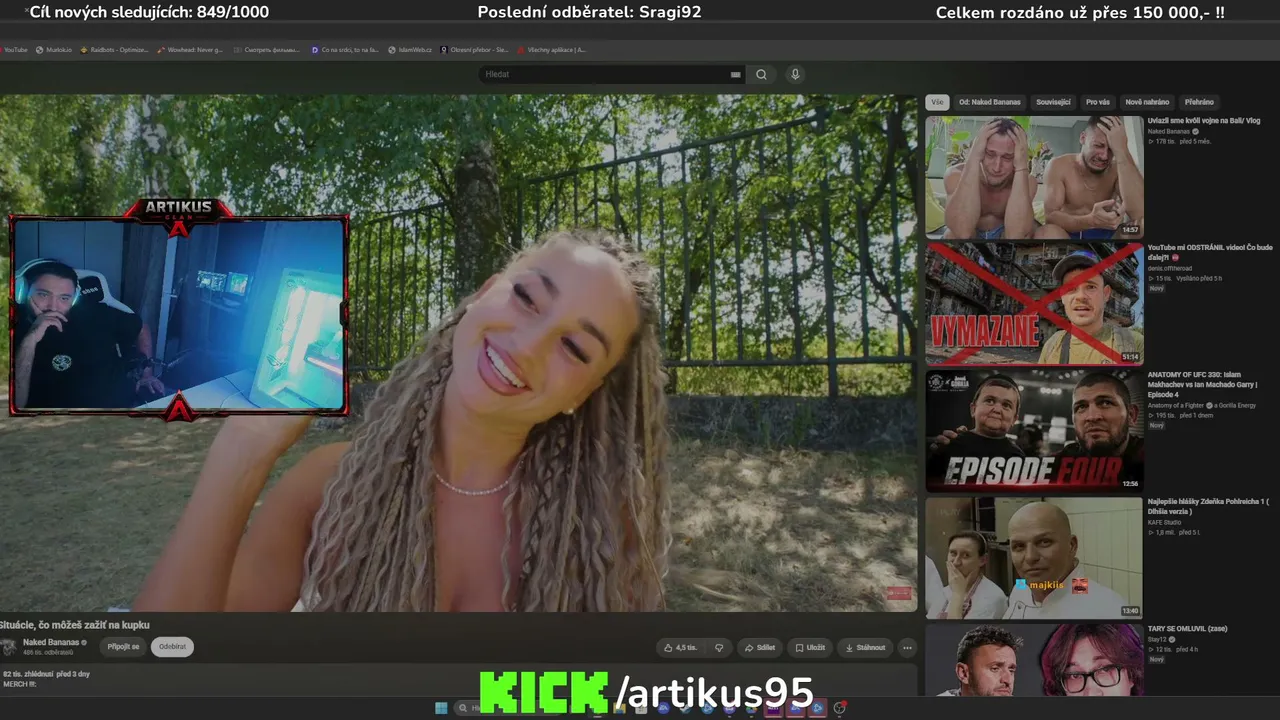Click the Uložit save button

810,647
